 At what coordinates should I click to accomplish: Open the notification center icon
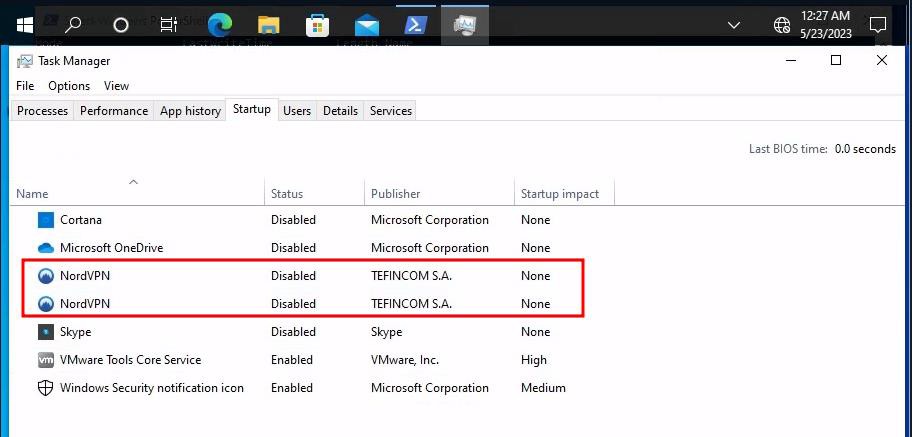[x=877, y=24]
